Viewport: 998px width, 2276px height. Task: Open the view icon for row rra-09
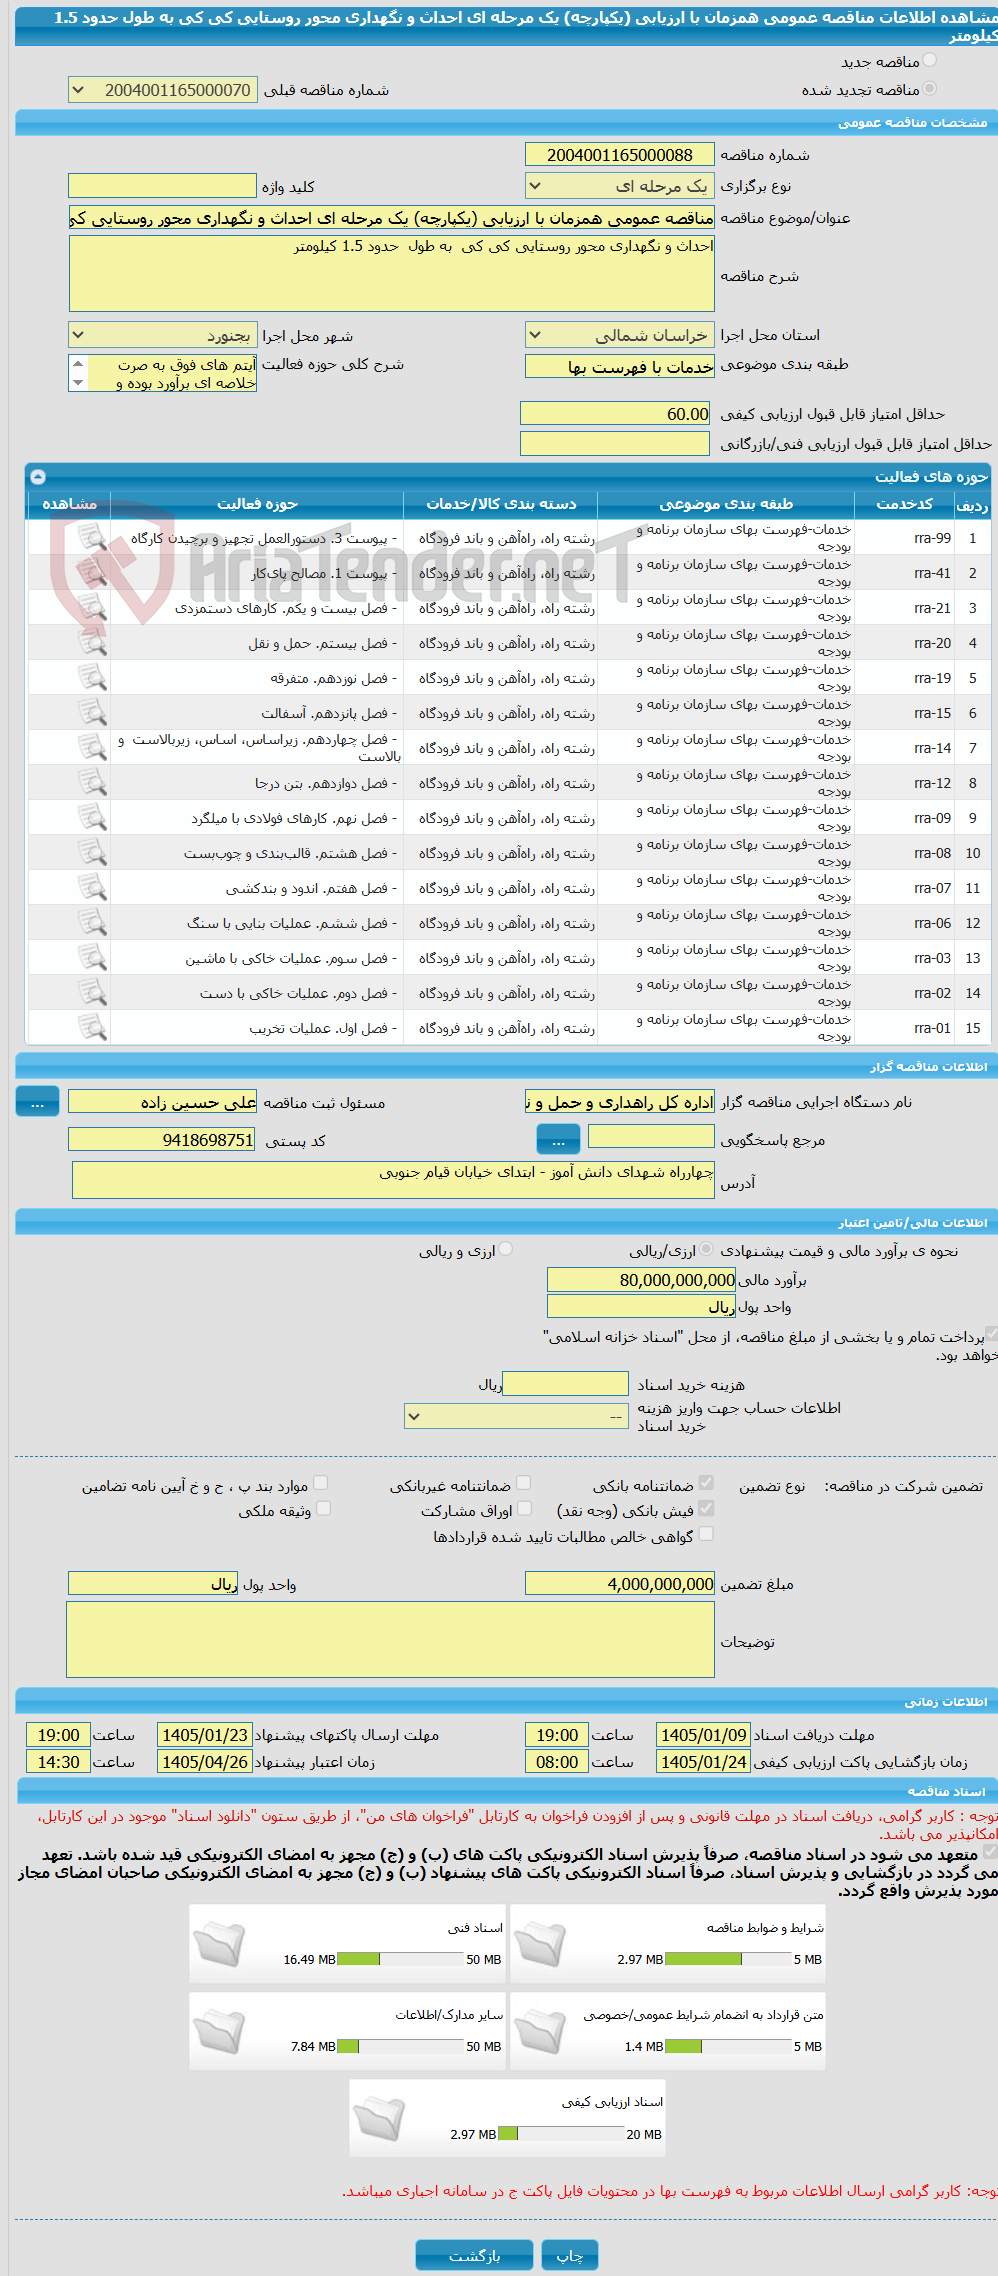pos(92,818)
